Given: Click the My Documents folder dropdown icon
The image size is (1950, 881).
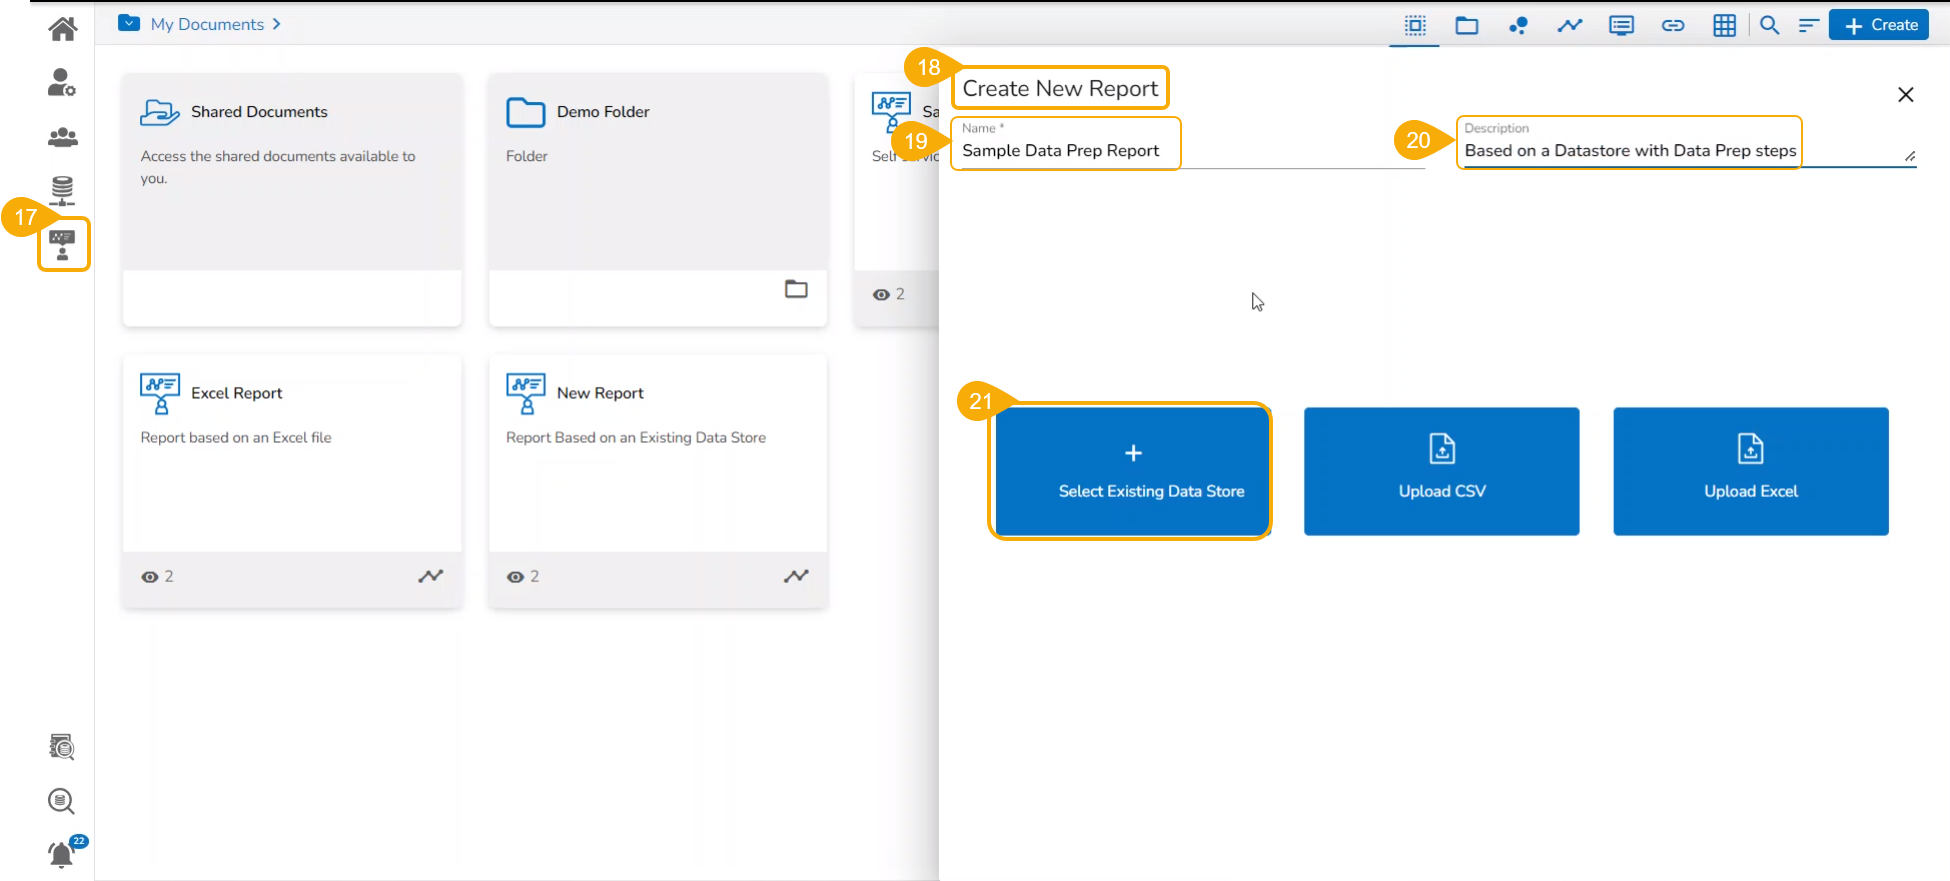Looking at the screenshot, I should tap(129, 23).
